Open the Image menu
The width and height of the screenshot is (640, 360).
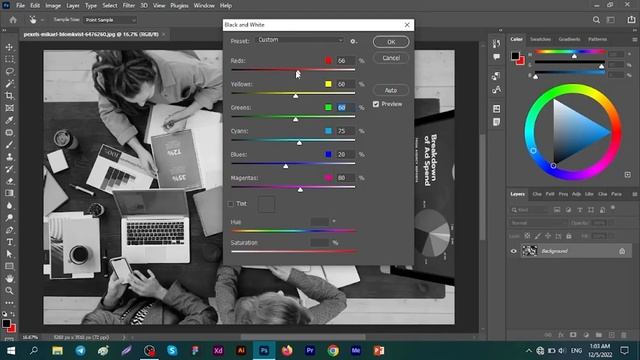53,6
